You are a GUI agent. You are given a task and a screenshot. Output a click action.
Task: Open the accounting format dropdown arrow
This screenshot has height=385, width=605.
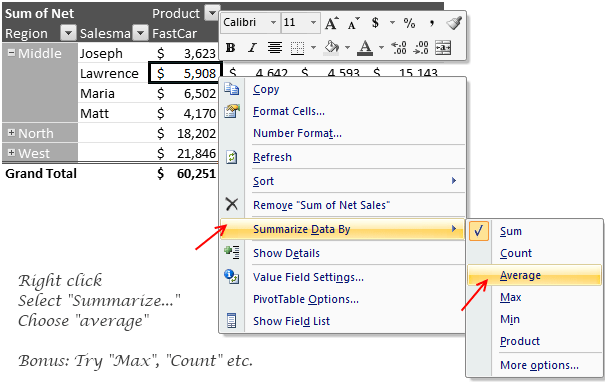(x=392, y=23)
